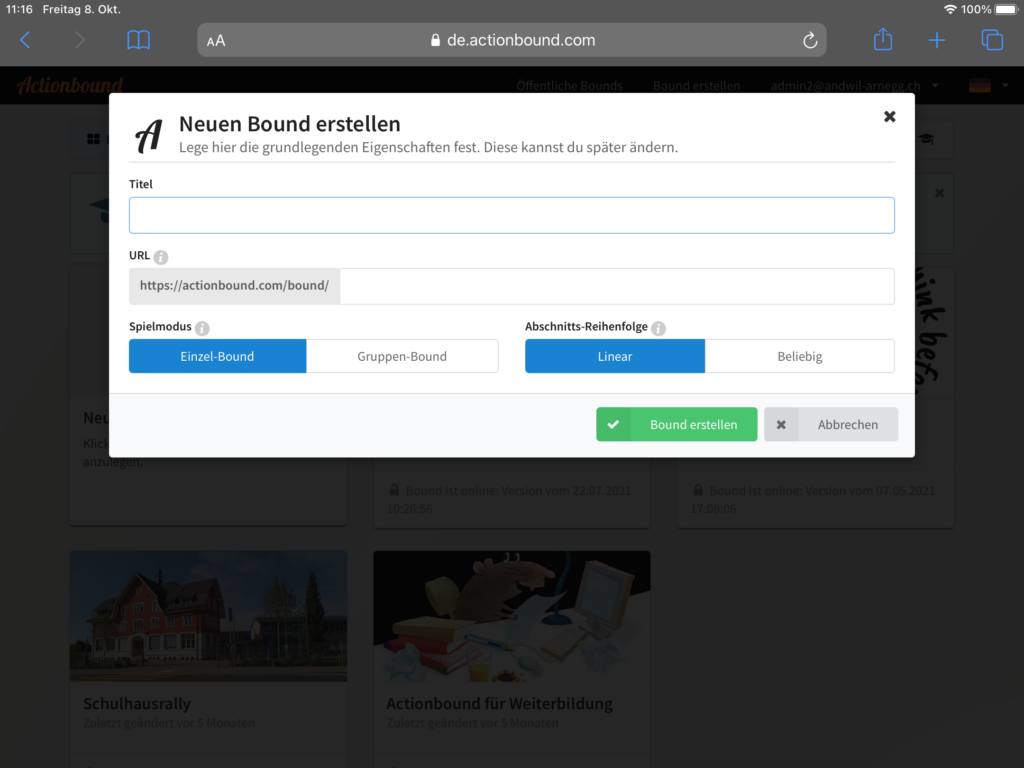Open Safari bookmarks book icon
This screenshot has width=1024, height=768.
click(x=139, y=40)
